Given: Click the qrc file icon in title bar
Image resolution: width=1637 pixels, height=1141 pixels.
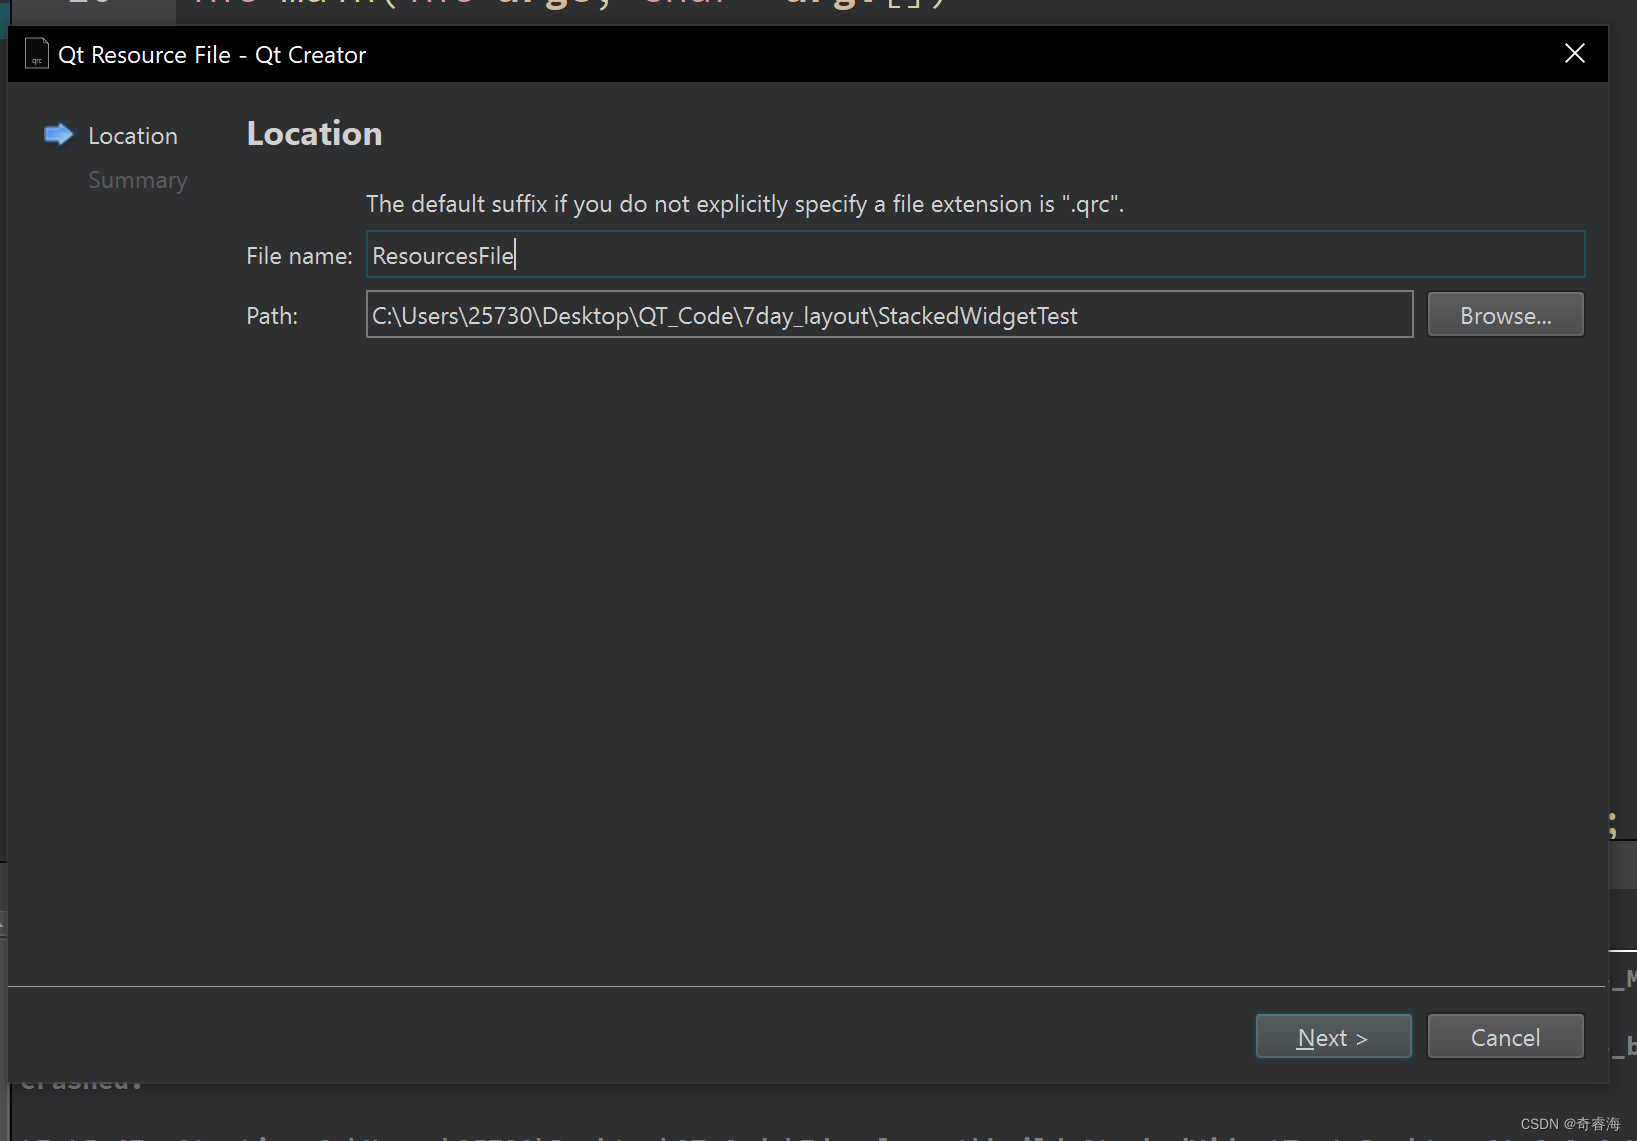Looking at the screenshot, I should (37, 54).
